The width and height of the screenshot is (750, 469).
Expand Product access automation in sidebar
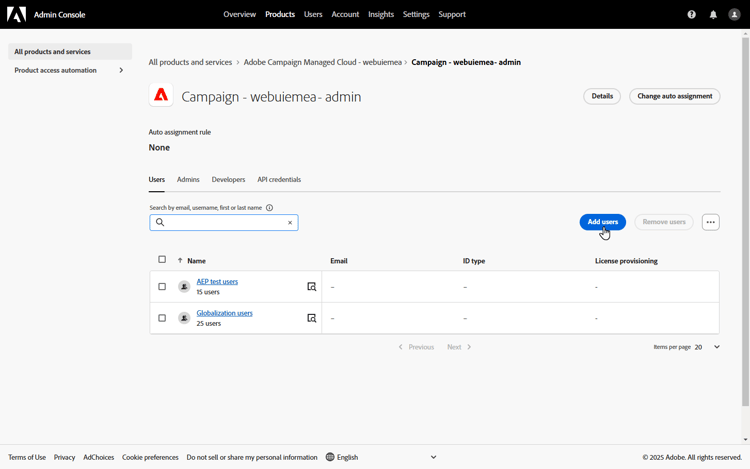click(x=121, y=70)
